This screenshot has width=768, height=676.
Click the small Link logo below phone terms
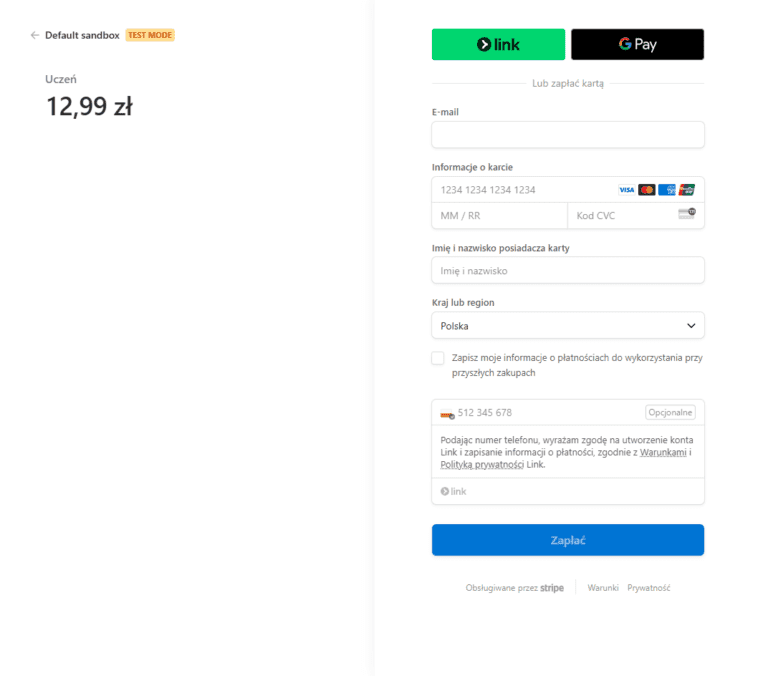pos(454,491)
